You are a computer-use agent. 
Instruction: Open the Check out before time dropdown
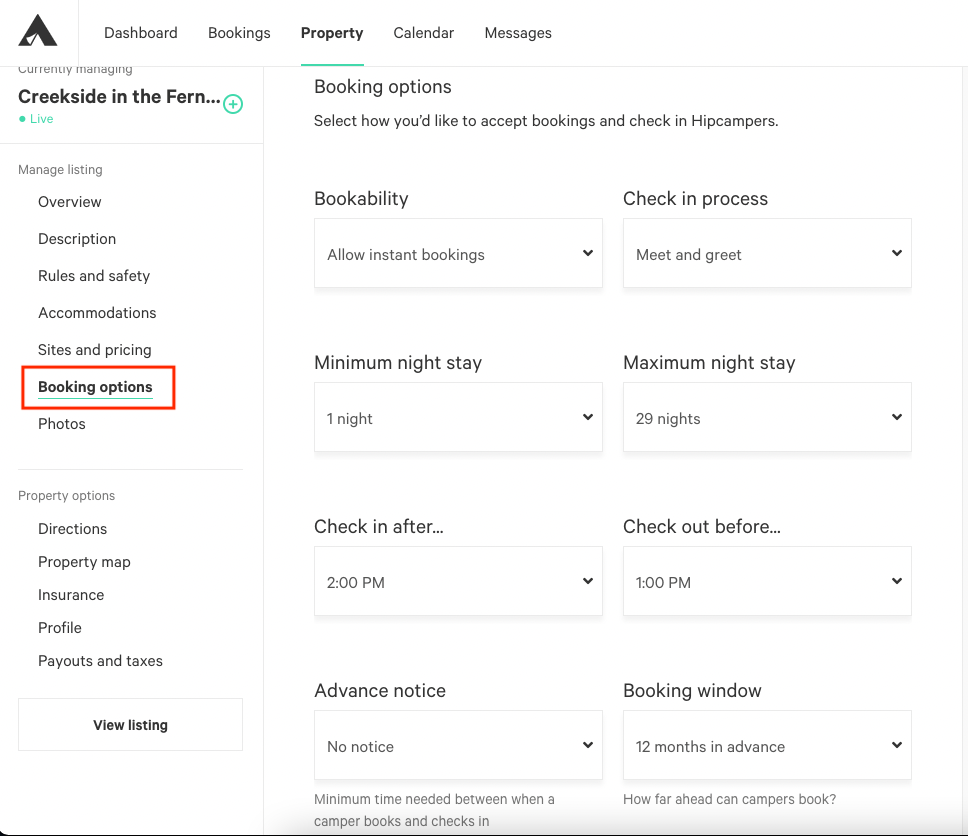[767, 581]
